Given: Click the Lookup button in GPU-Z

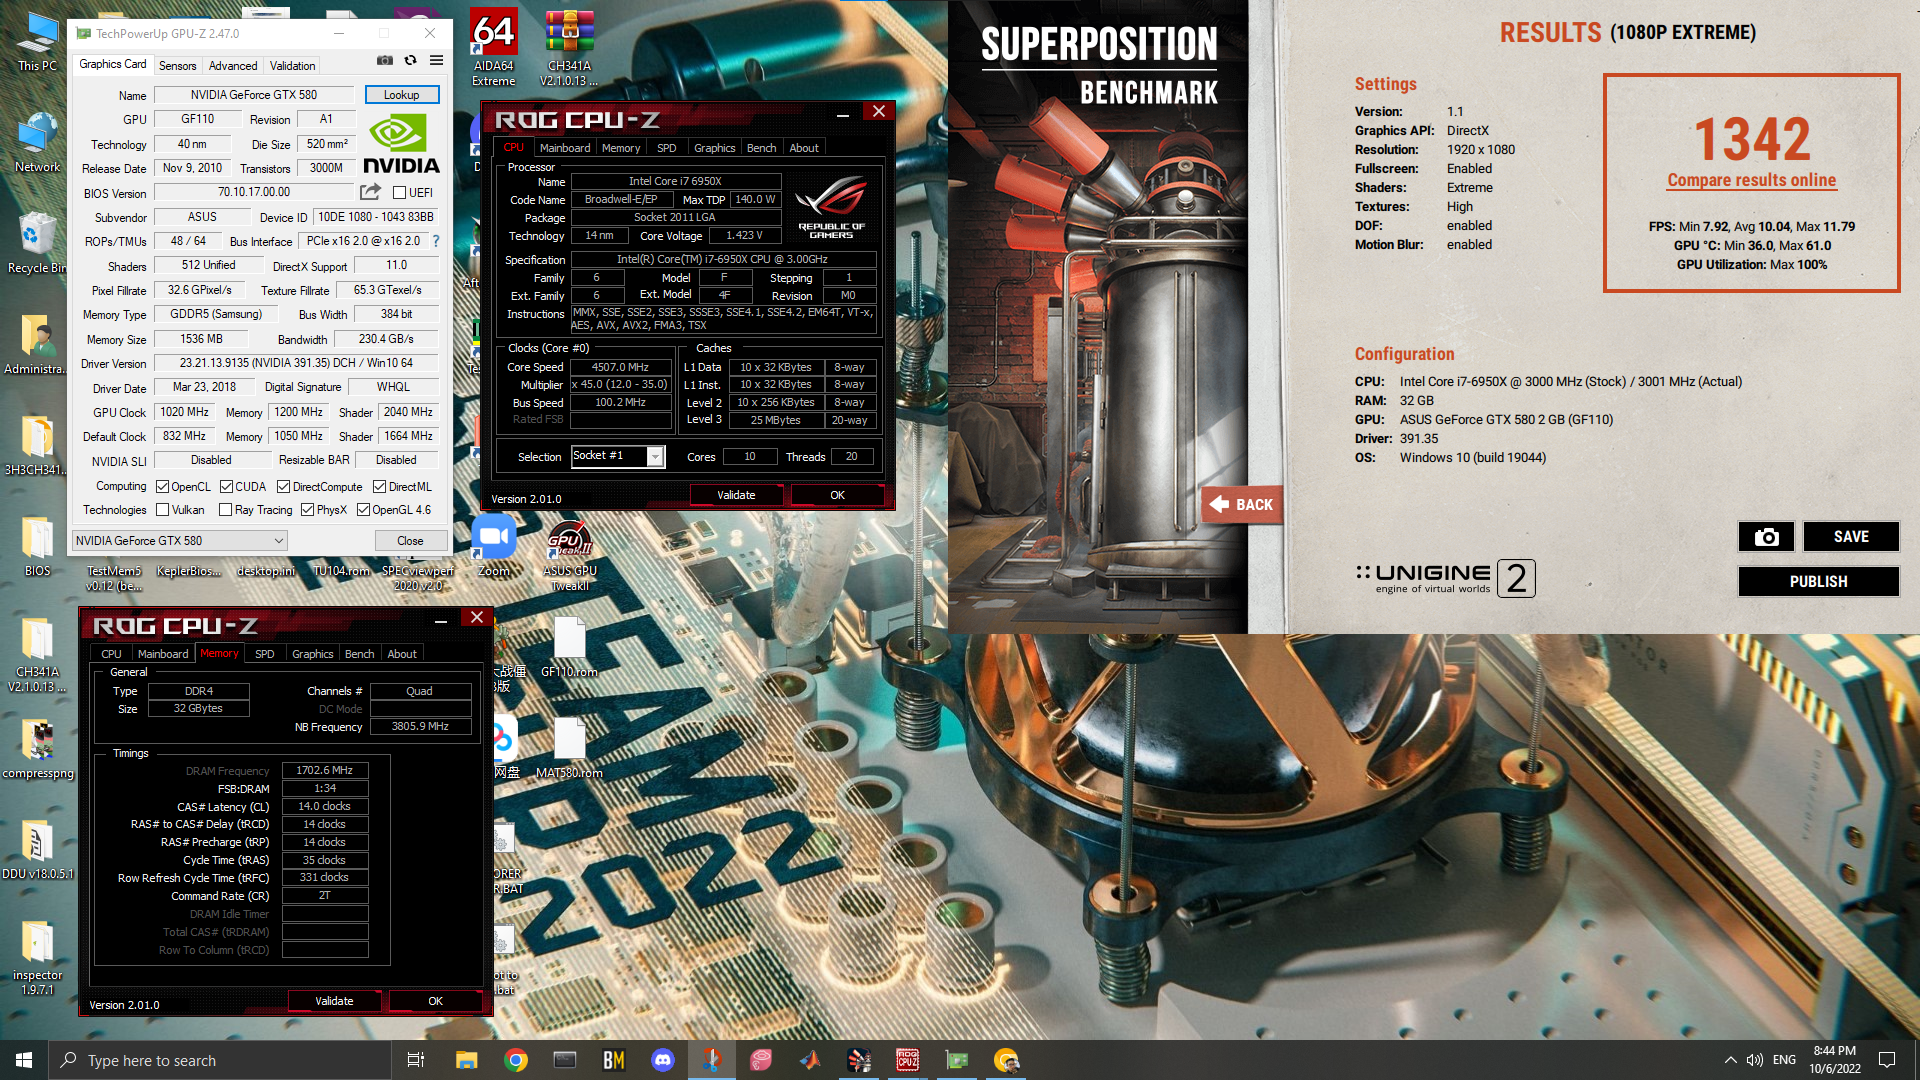Looking at the screenshot, I should tap(401, 95).
